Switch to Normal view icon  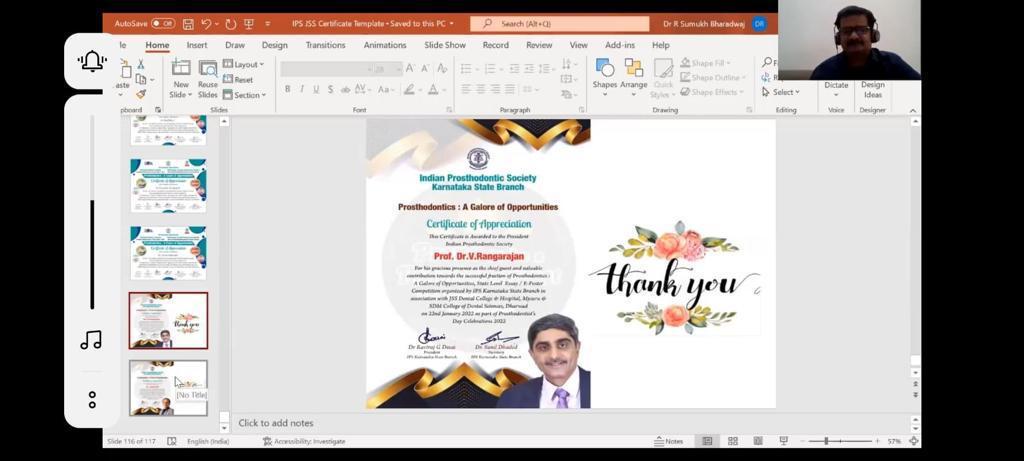[x=707, y=441]
